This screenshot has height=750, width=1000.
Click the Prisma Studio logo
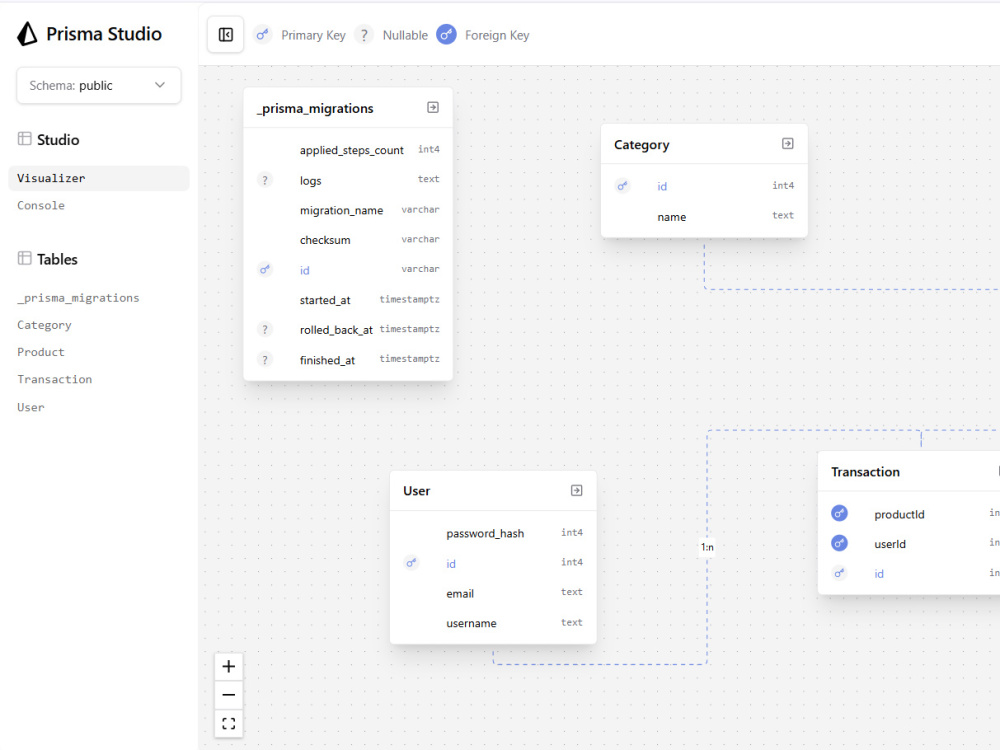click(x=27, y=34)
